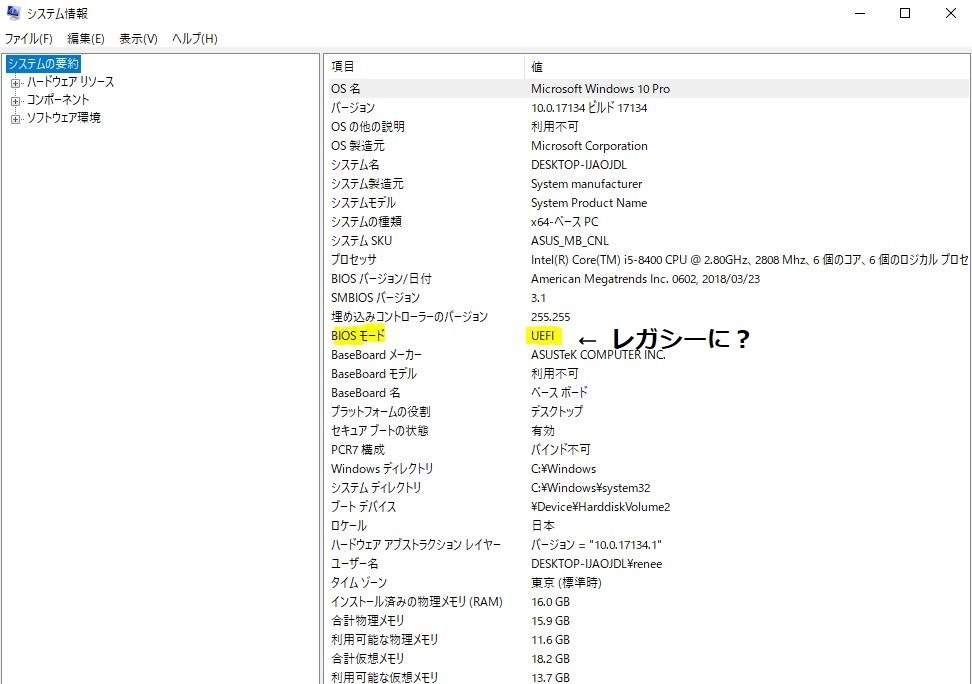Open the ヘルプ menu
This screenshot has height=684, width=972.
[x=194, y=39]
